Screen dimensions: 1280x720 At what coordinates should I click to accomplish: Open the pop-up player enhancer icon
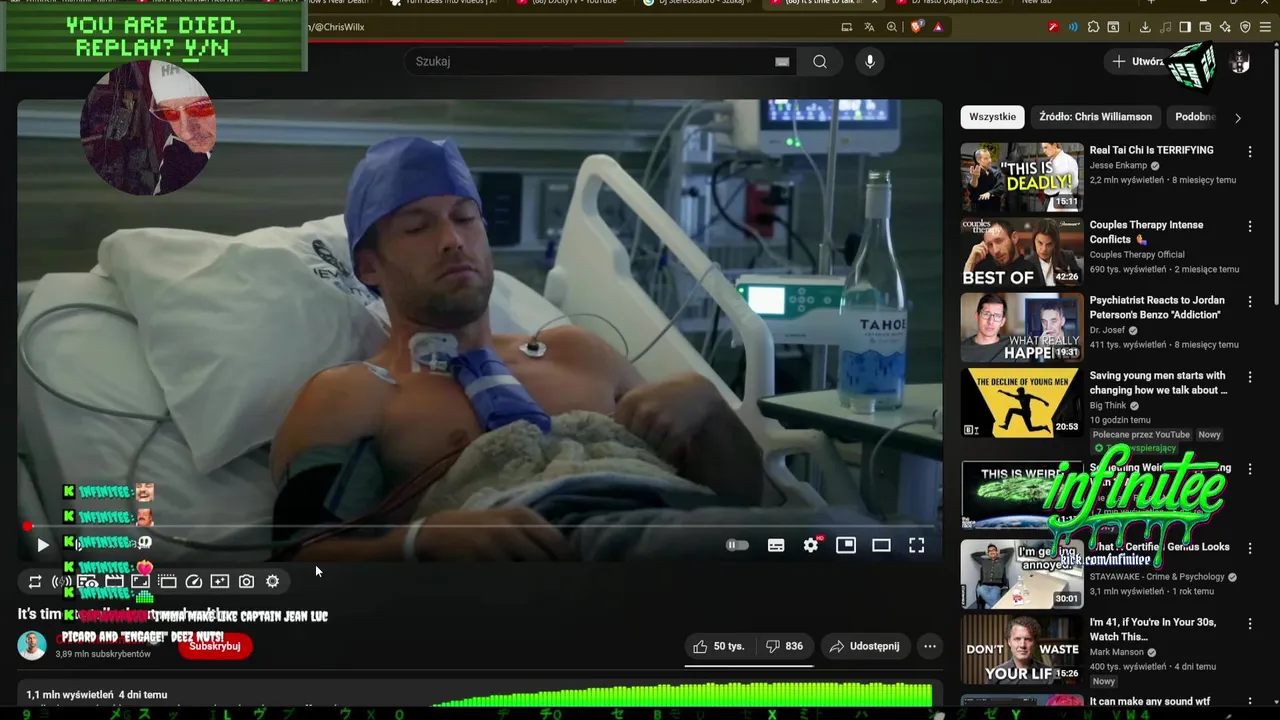click(167, 581)
